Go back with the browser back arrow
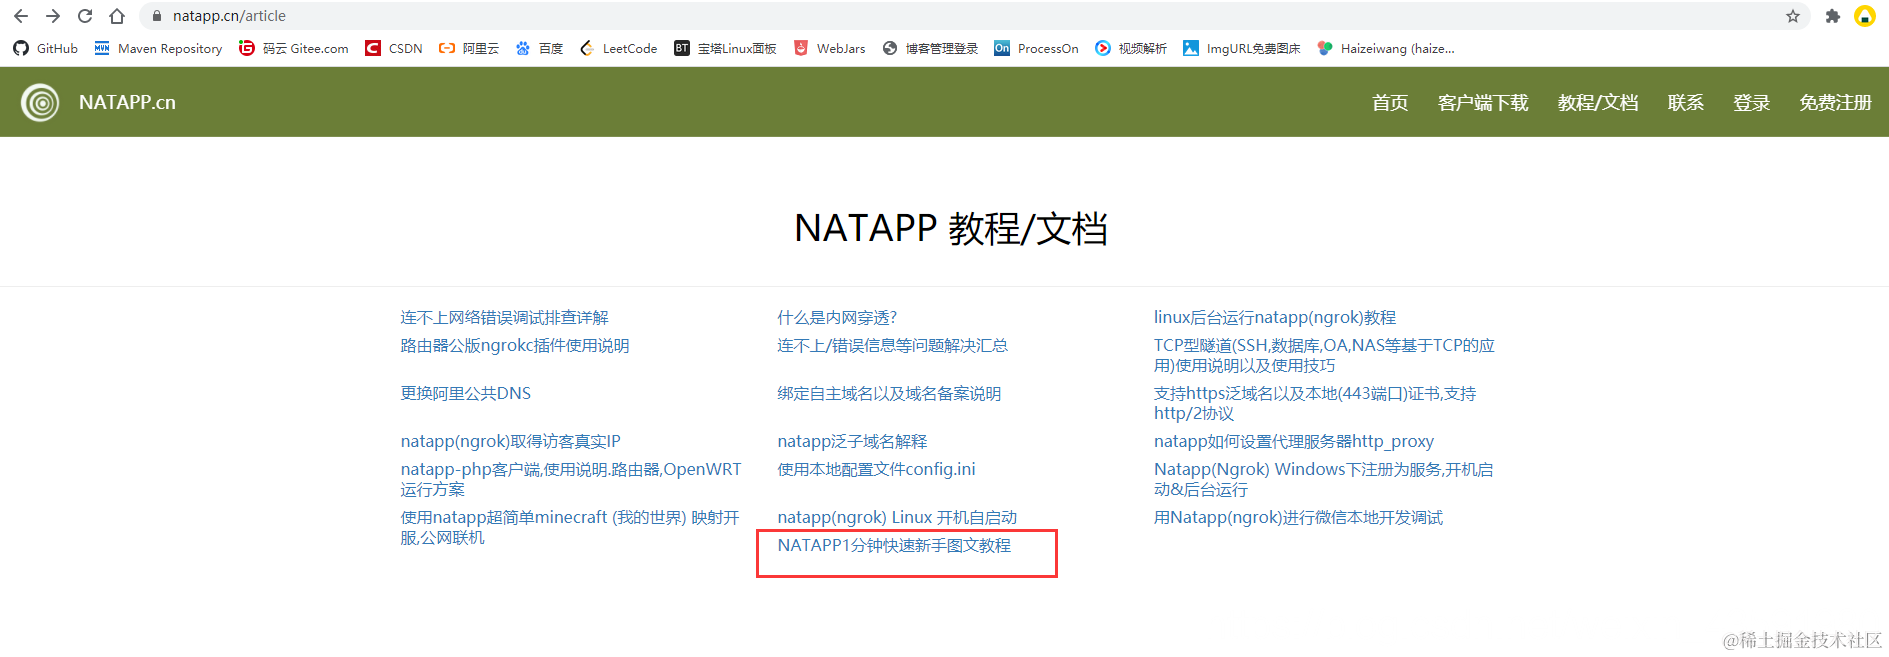 click(21, 16)
